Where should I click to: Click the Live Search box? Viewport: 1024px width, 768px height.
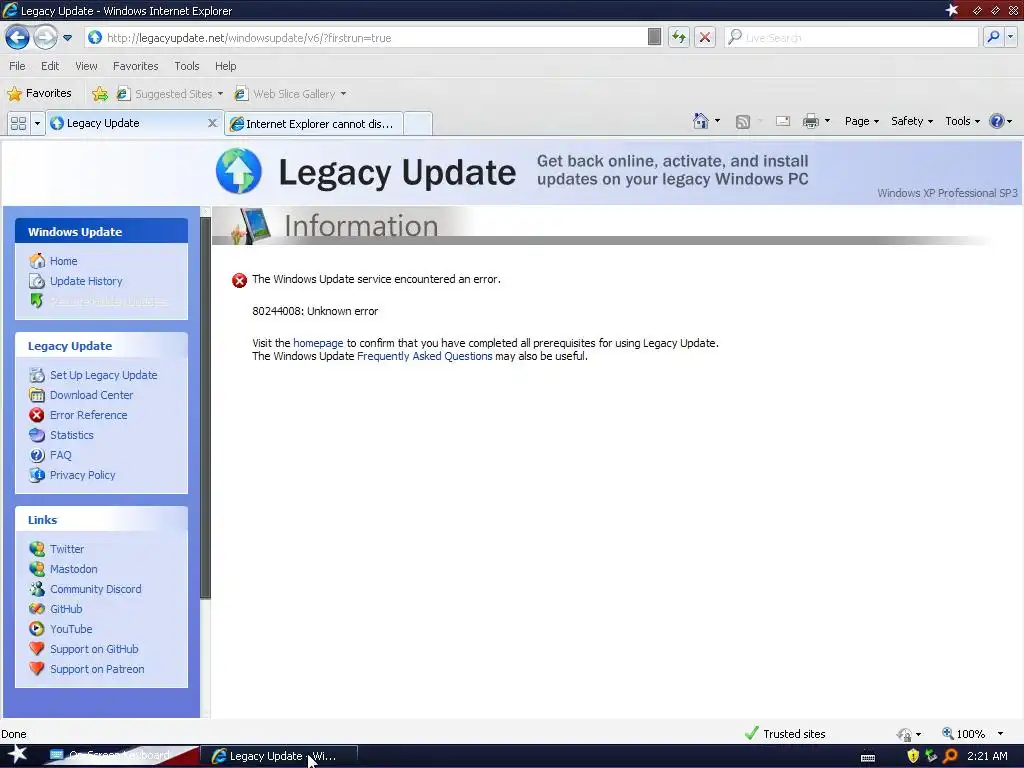pyautogui.click(x=852, y=38)
